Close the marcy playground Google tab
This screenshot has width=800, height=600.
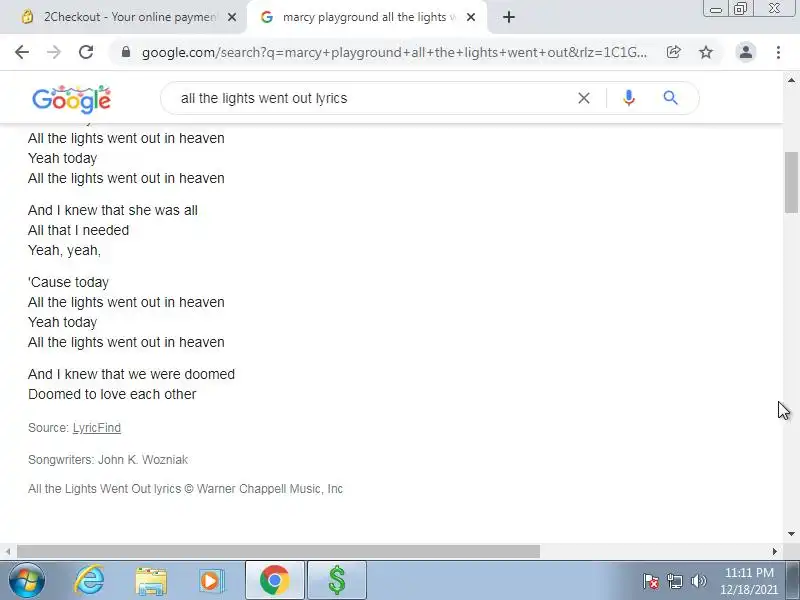[471, 17]
